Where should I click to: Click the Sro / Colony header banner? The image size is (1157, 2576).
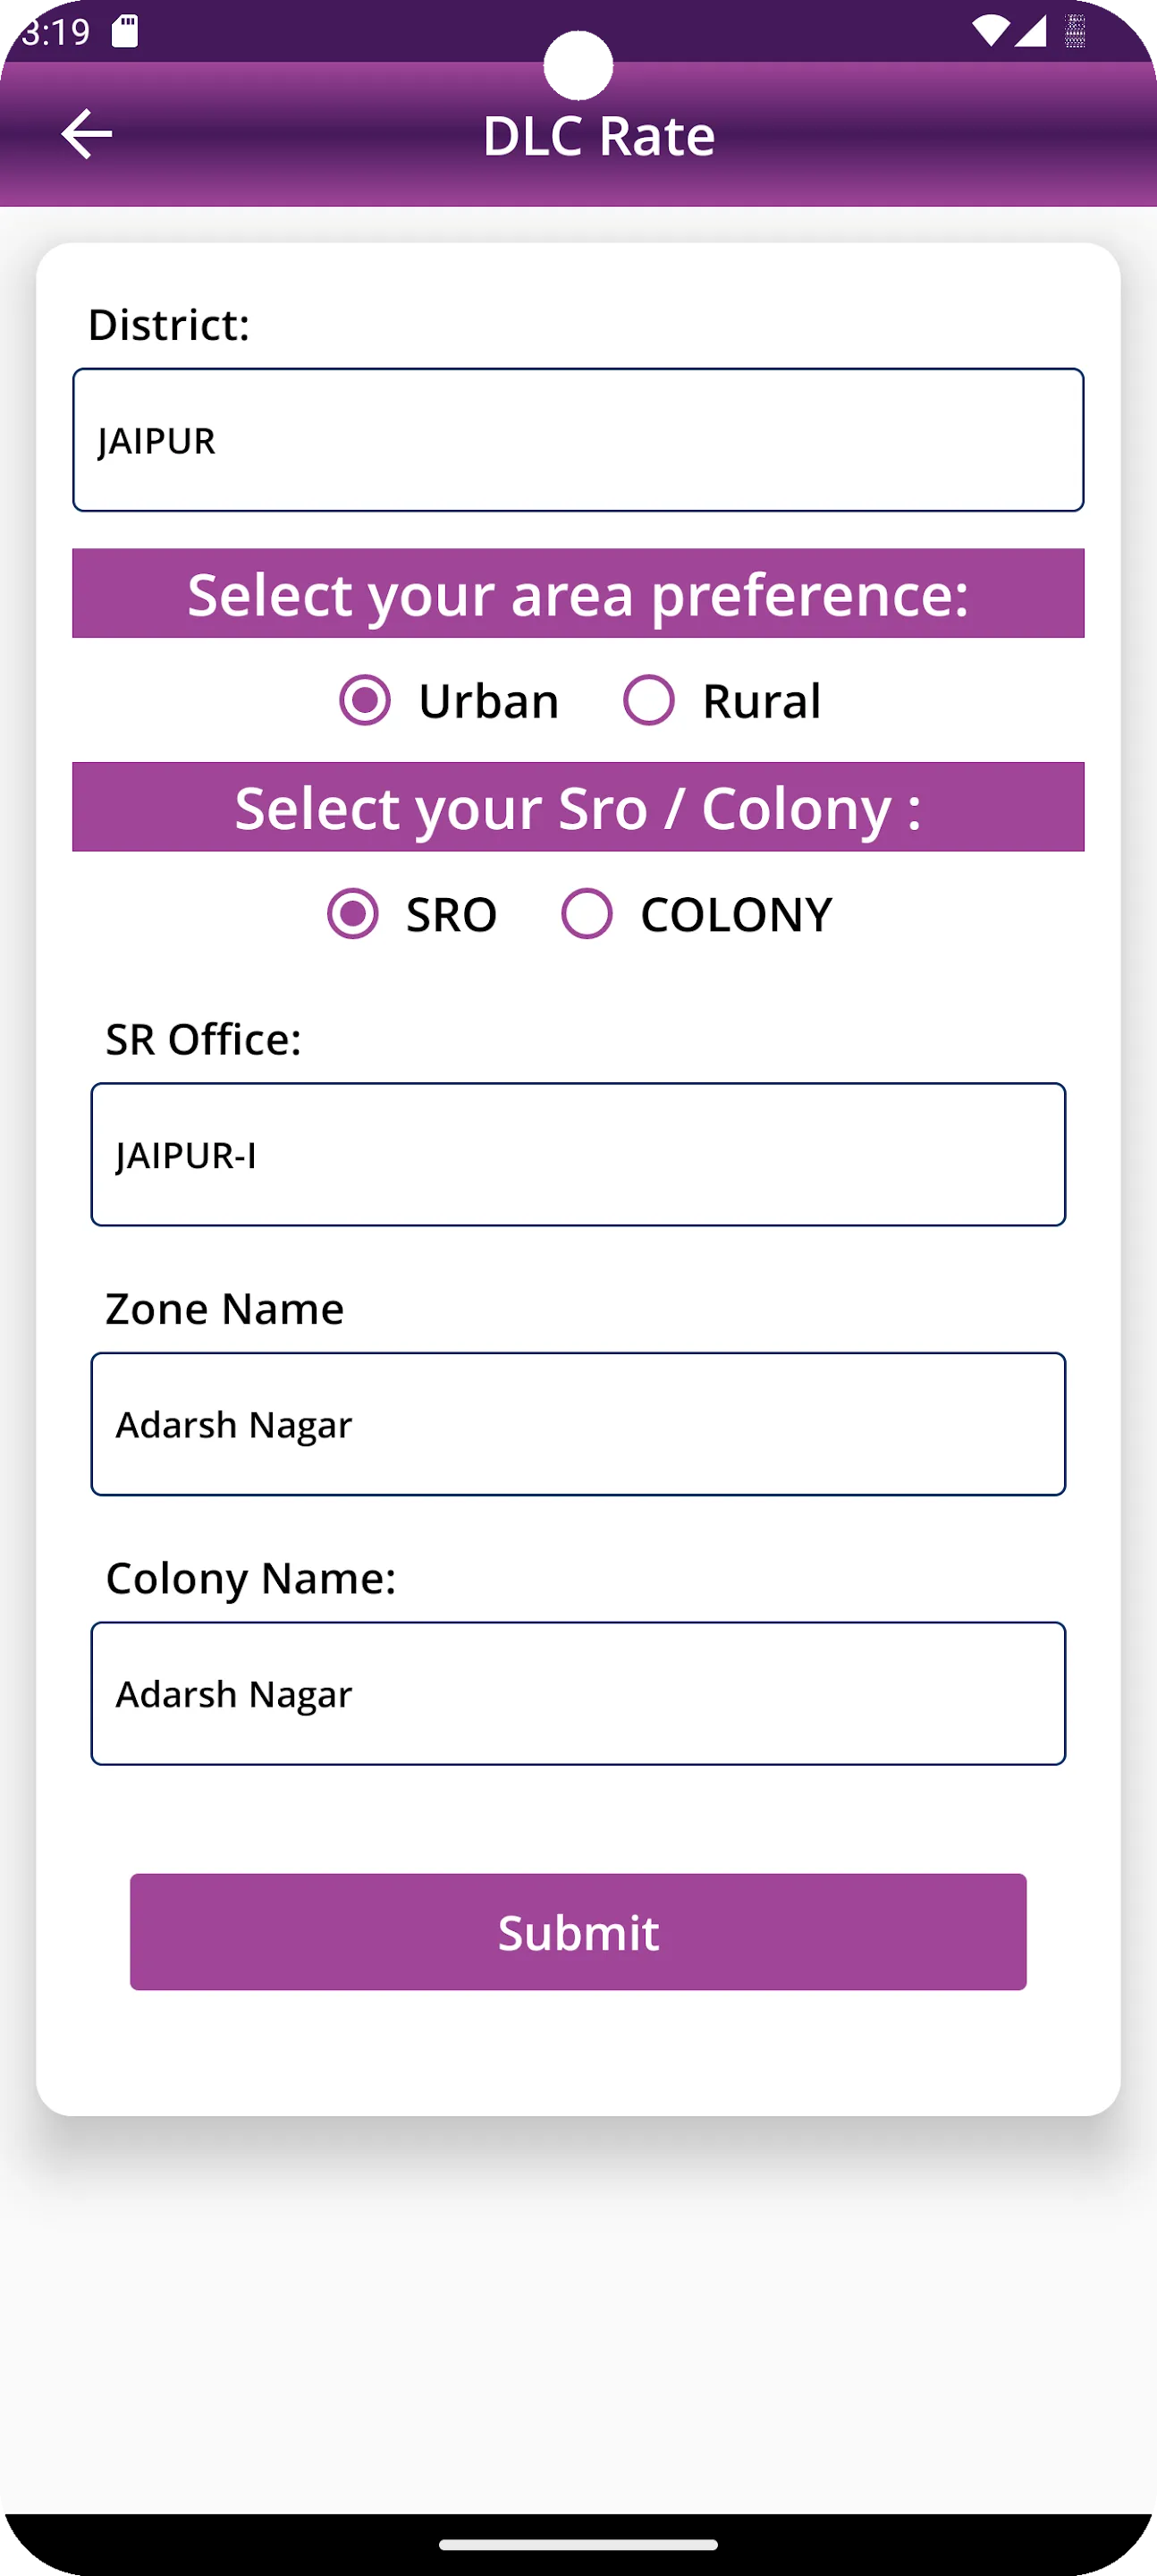pos(578,807)
